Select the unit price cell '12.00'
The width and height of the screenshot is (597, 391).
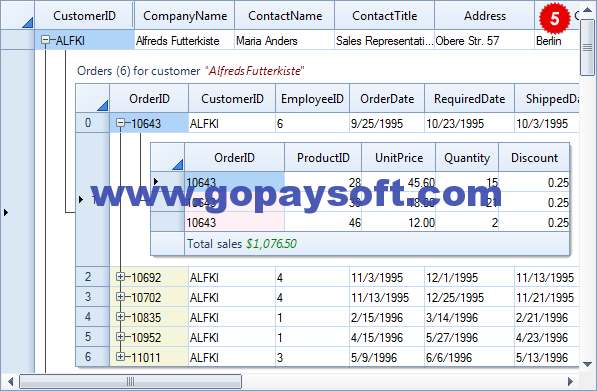399,222
